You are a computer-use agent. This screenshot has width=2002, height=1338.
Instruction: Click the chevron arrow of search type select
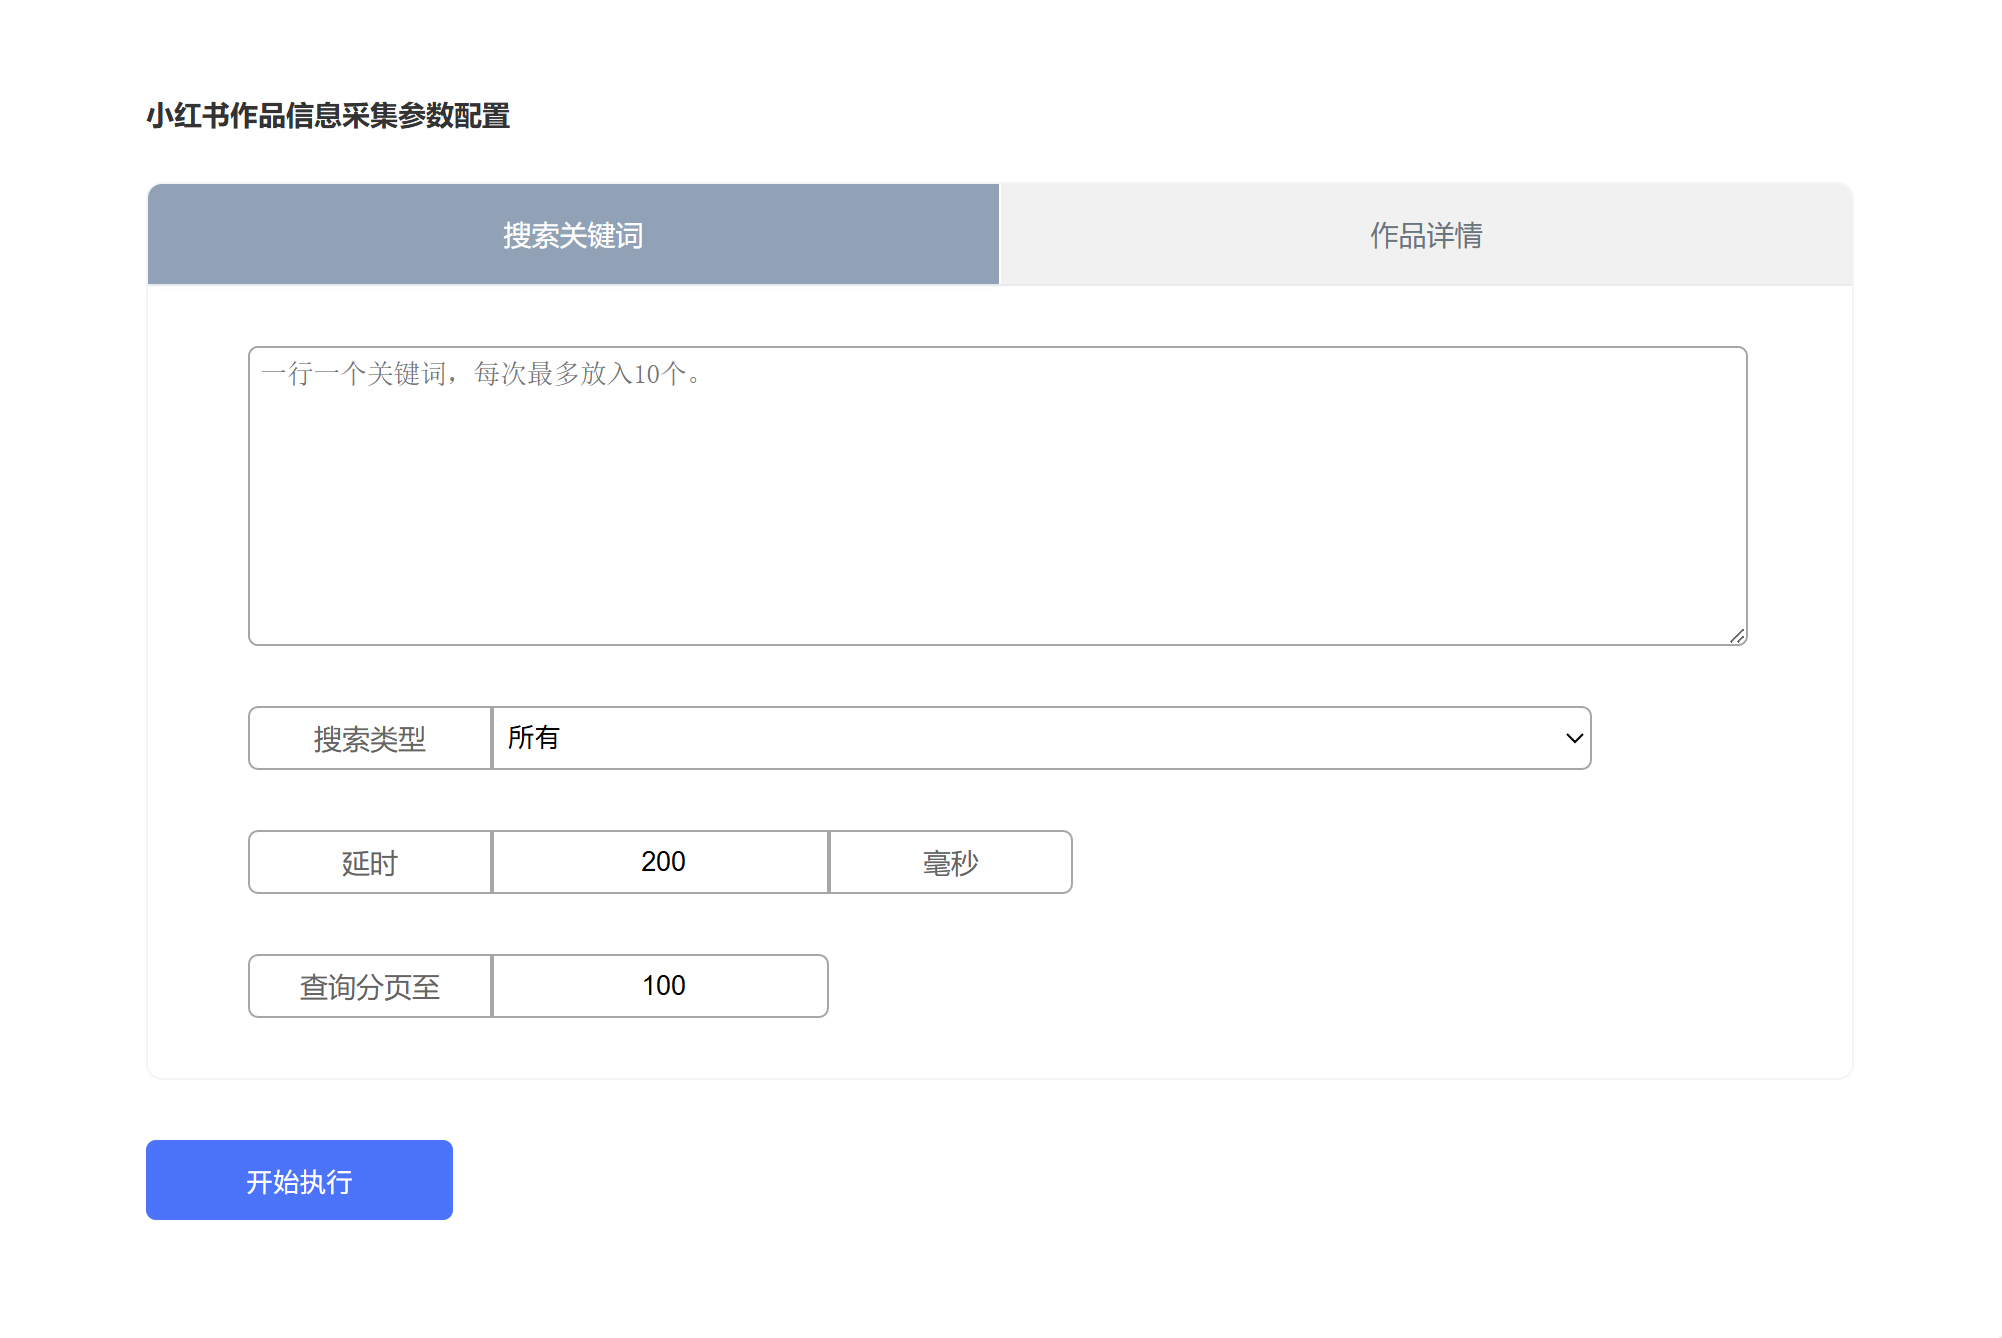coord(1574,738)
